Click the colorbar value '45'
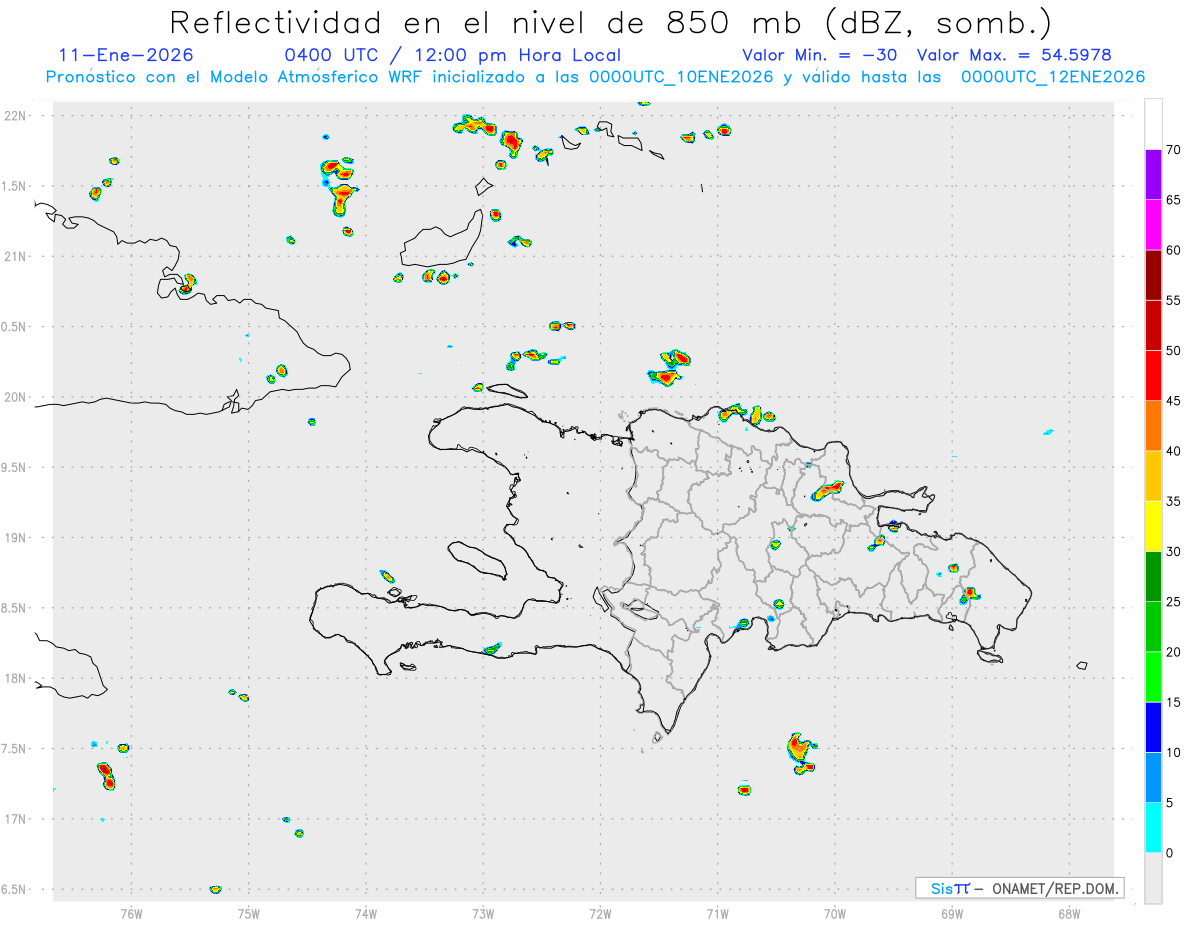This screenshot has height=927, width=1200. click(x=1174, y=401)
